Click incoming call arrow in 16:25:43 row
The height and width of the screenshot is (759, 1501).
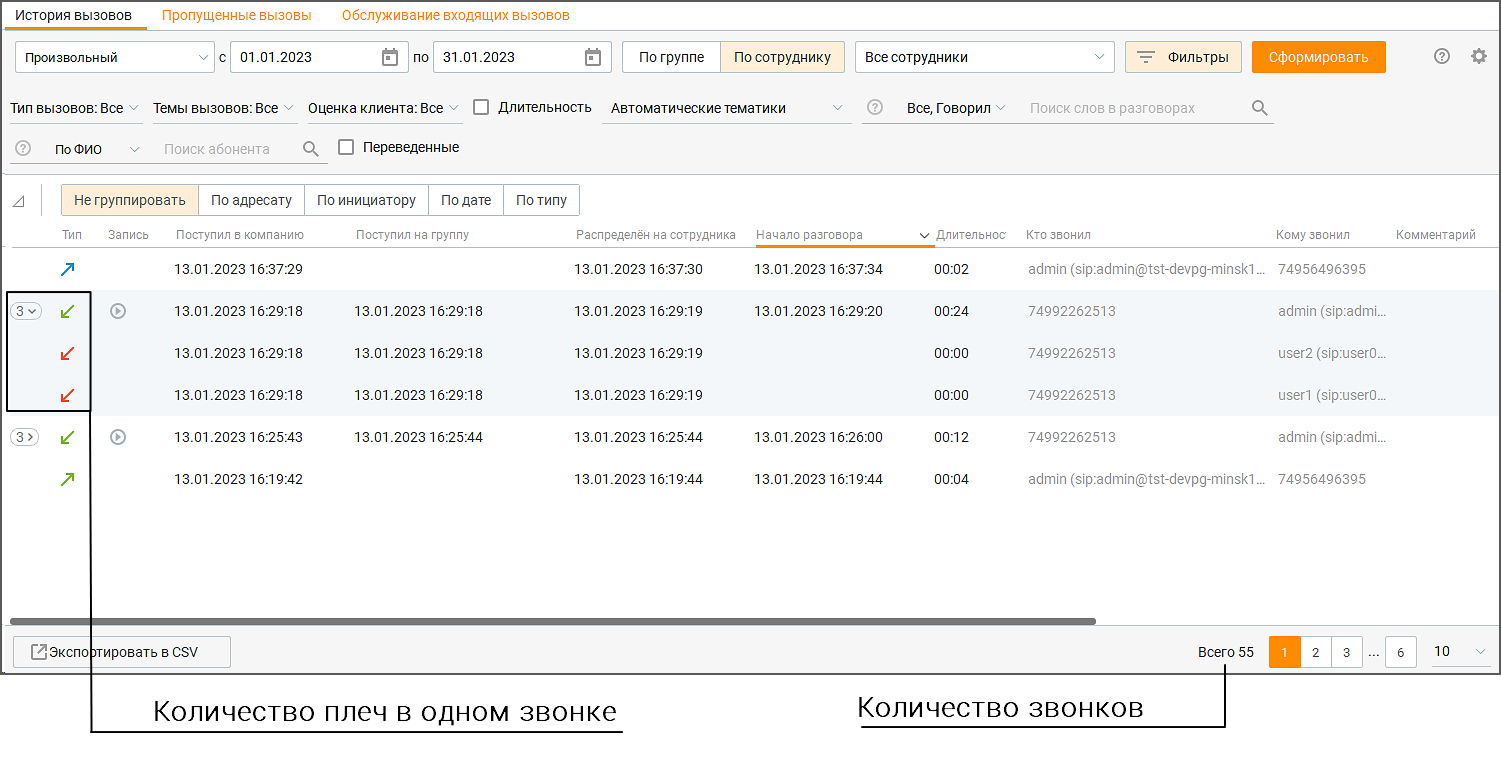68,437
